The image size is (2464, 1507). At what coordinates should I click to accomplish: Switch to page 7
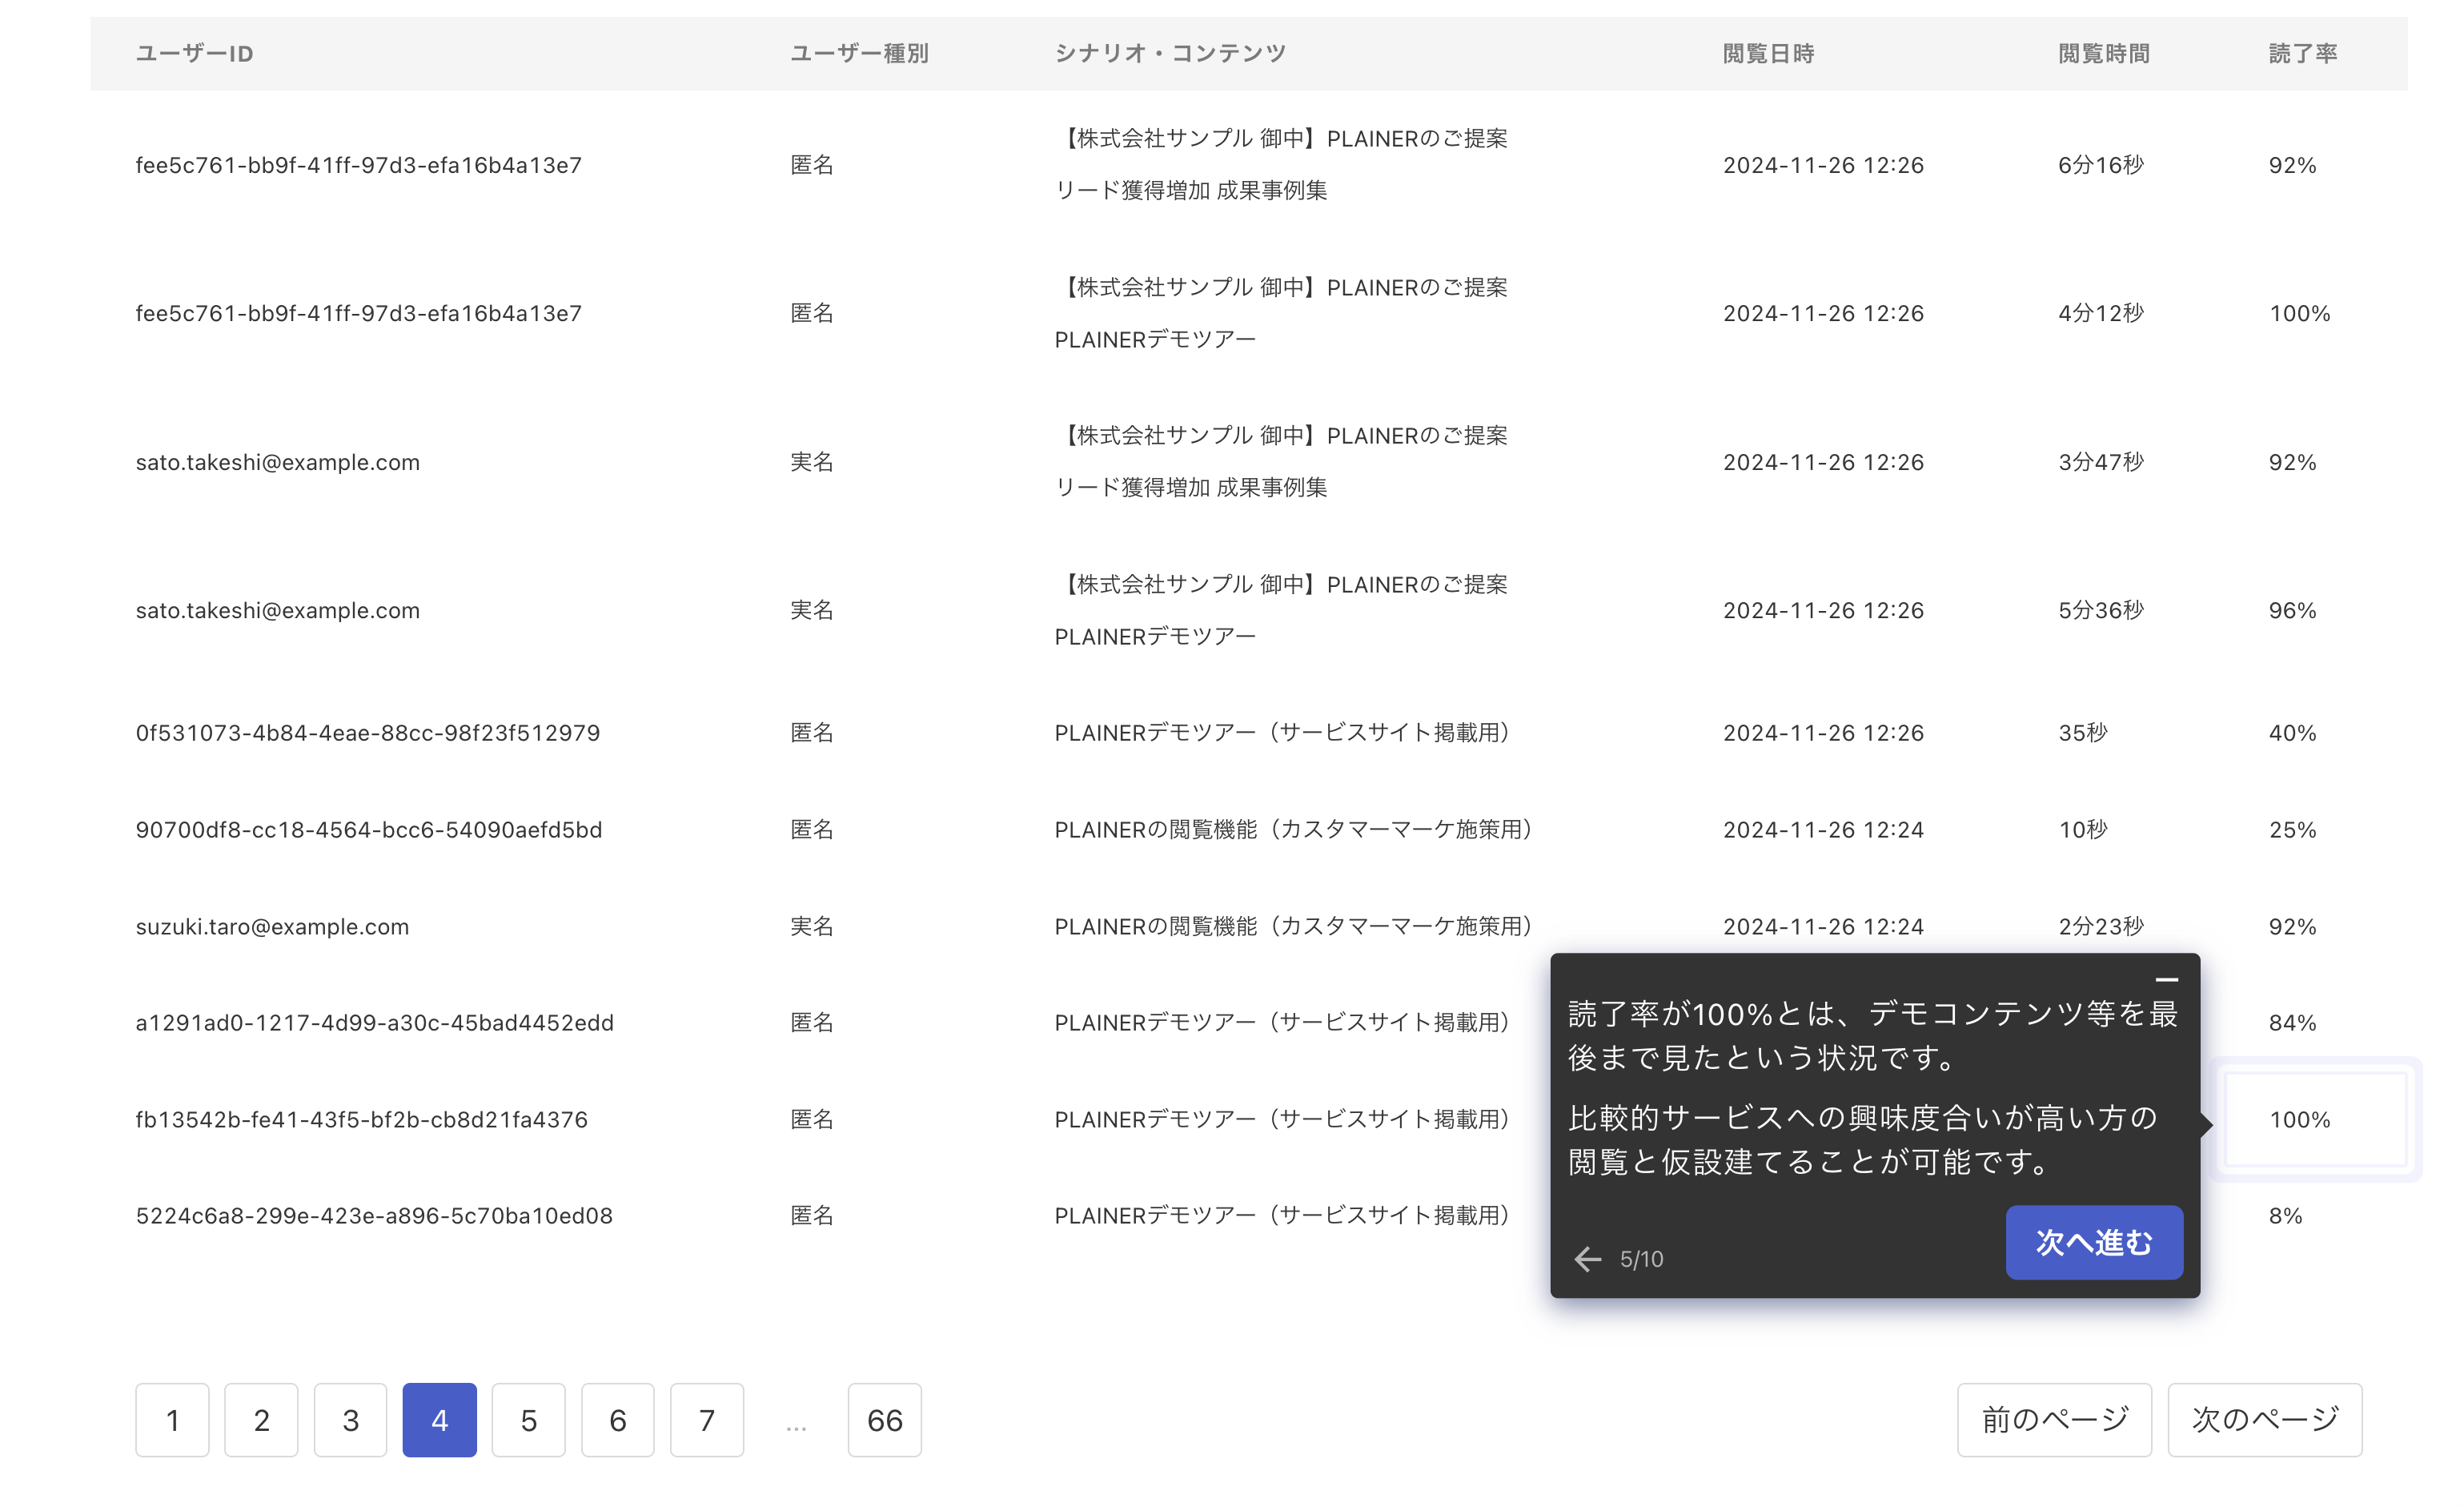pyautogui.click(x=706, y=1420)
